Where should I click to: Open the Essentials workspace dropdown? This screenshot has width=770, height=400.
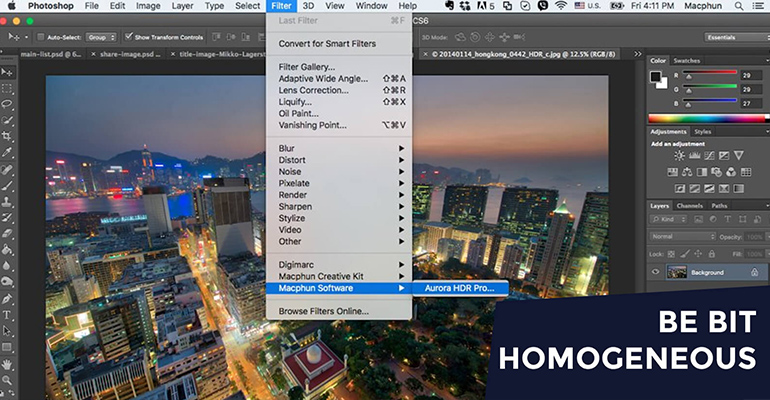point(737,37)
